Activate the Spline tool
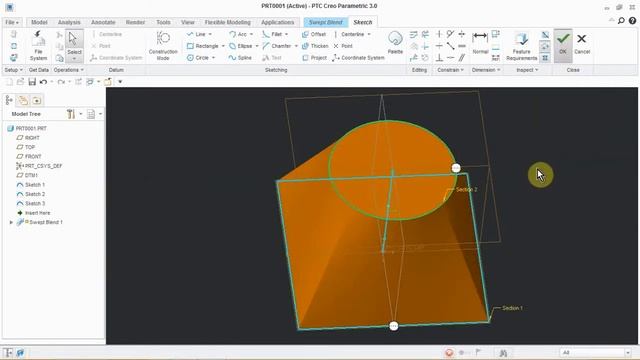This screenshot has width=640, height=360. tap(240, 58)
